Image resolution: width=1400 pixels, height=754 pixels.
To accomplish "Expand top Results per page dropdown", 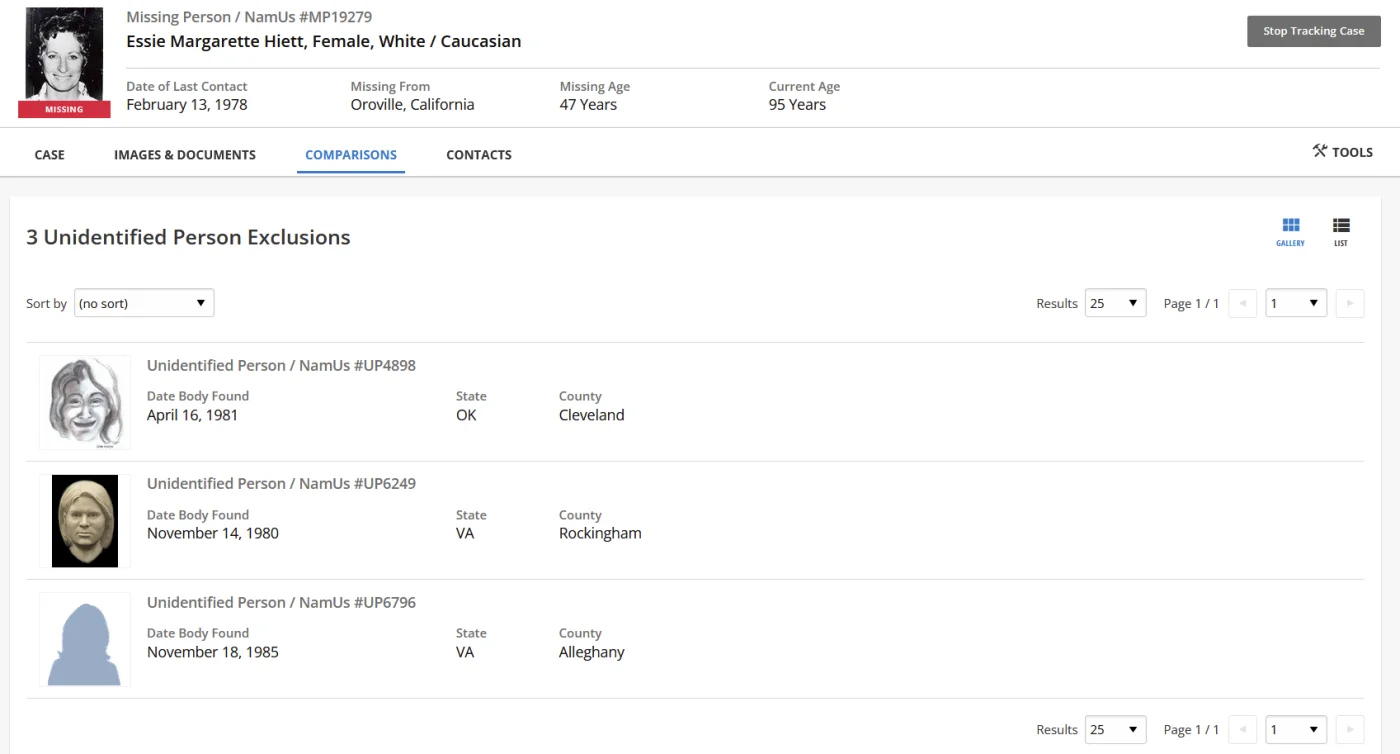I will (1115, 303).
